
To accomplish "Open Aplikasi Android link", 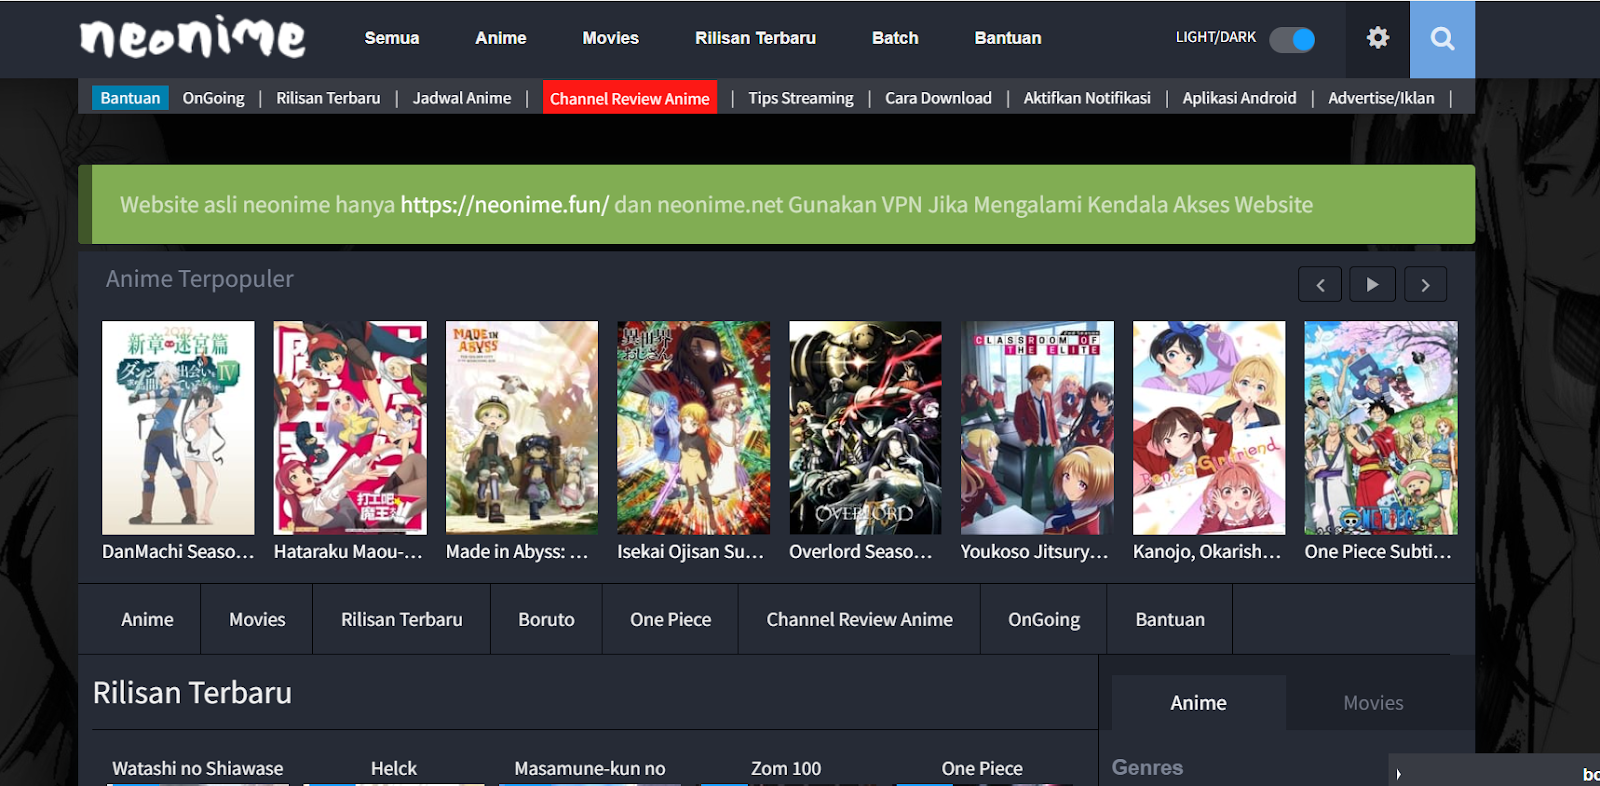I will (x=1239, y=98).
